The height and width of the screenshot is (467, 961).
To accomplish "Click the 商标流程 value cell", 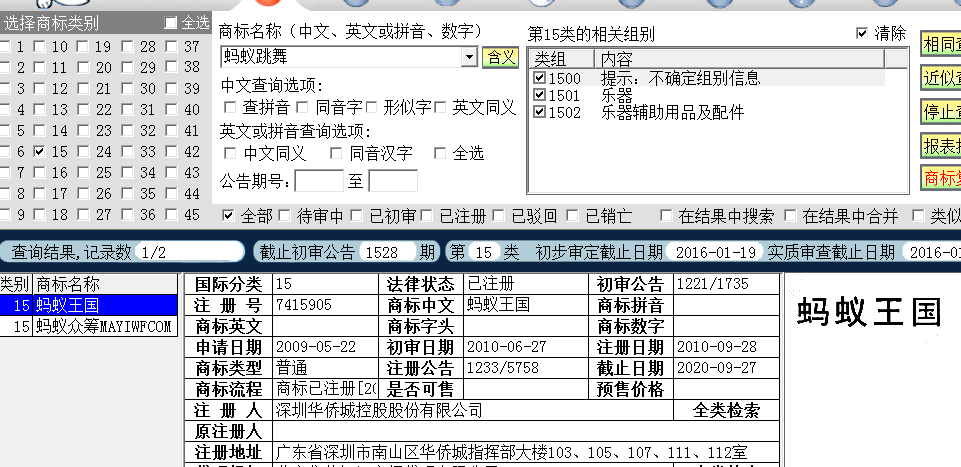I will point(325,389).
